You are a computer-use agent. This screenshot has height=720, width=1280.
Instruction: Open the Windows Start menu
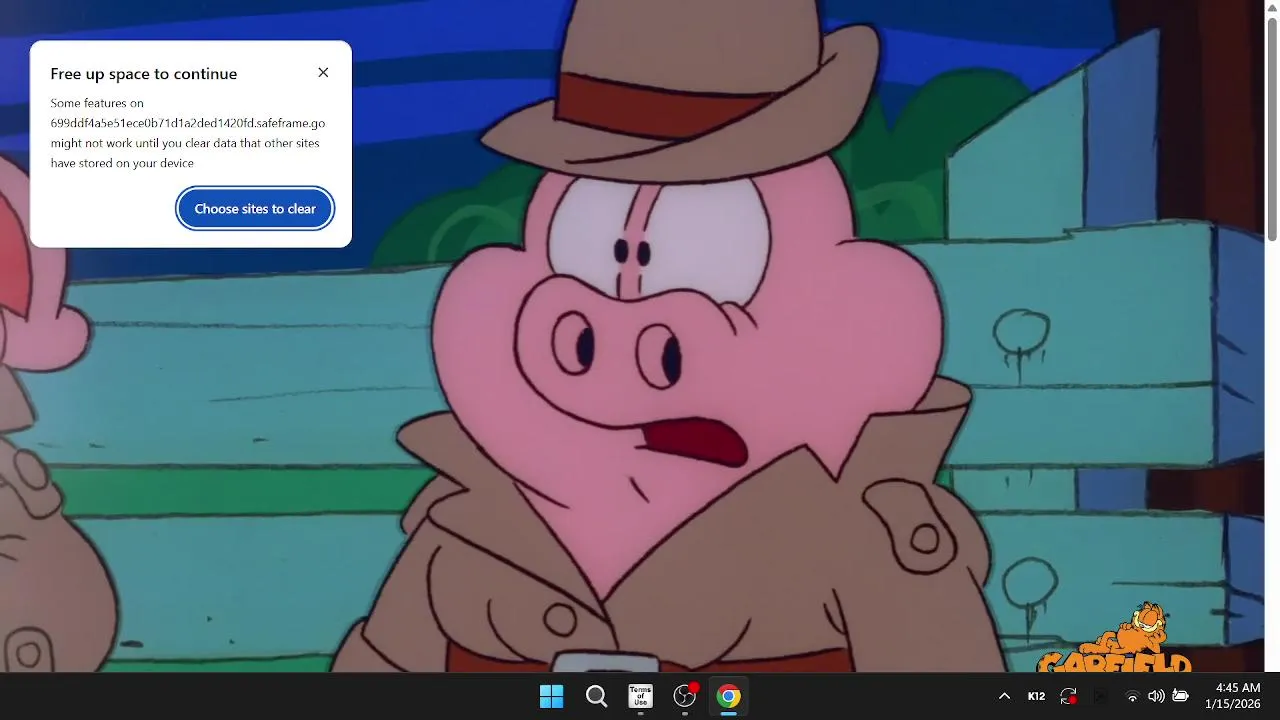click(551, 696)
